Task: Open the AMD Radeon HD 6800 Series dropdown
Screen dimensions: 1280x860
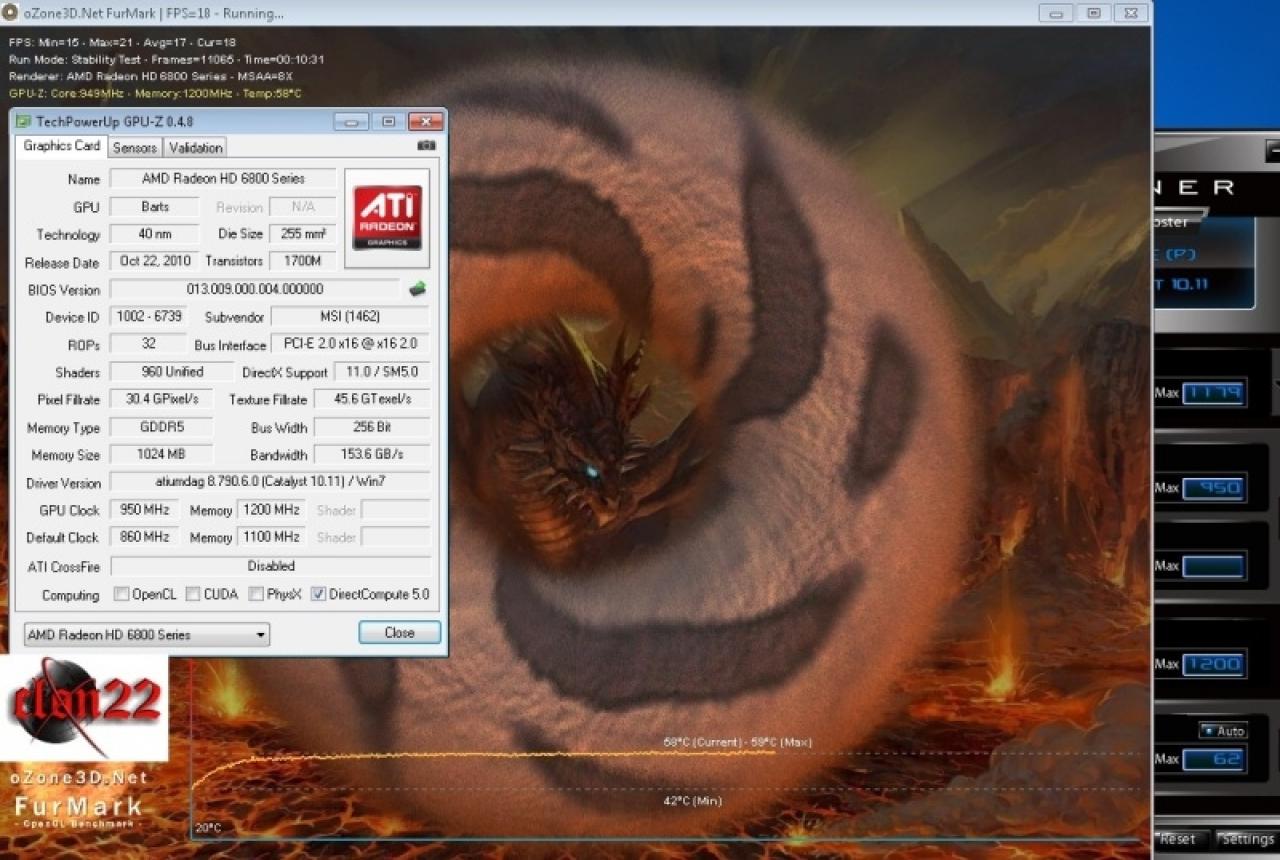Action: point(146,634)
